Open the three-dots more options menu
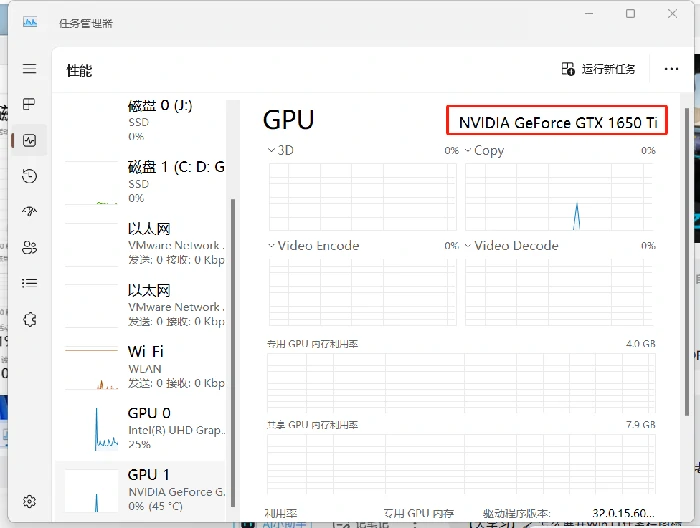Image resolution: width=700 pixels, height=528 pixels. point(671,69)
